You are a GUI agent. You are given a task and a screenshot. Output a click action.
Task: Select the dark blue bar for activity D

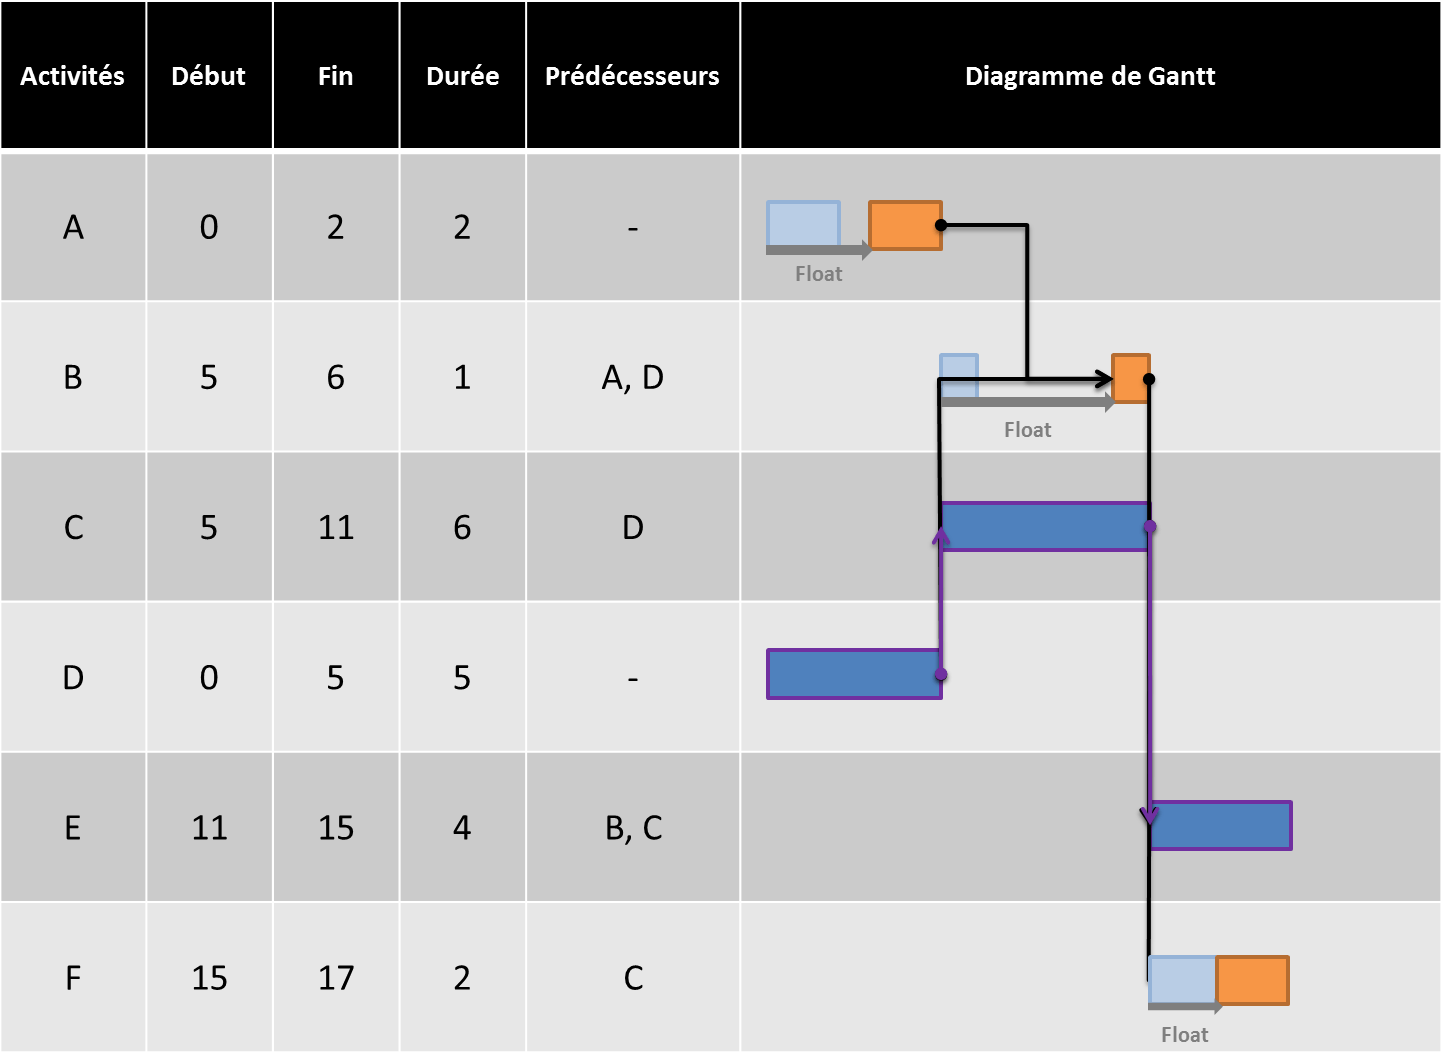coord(854,674)
